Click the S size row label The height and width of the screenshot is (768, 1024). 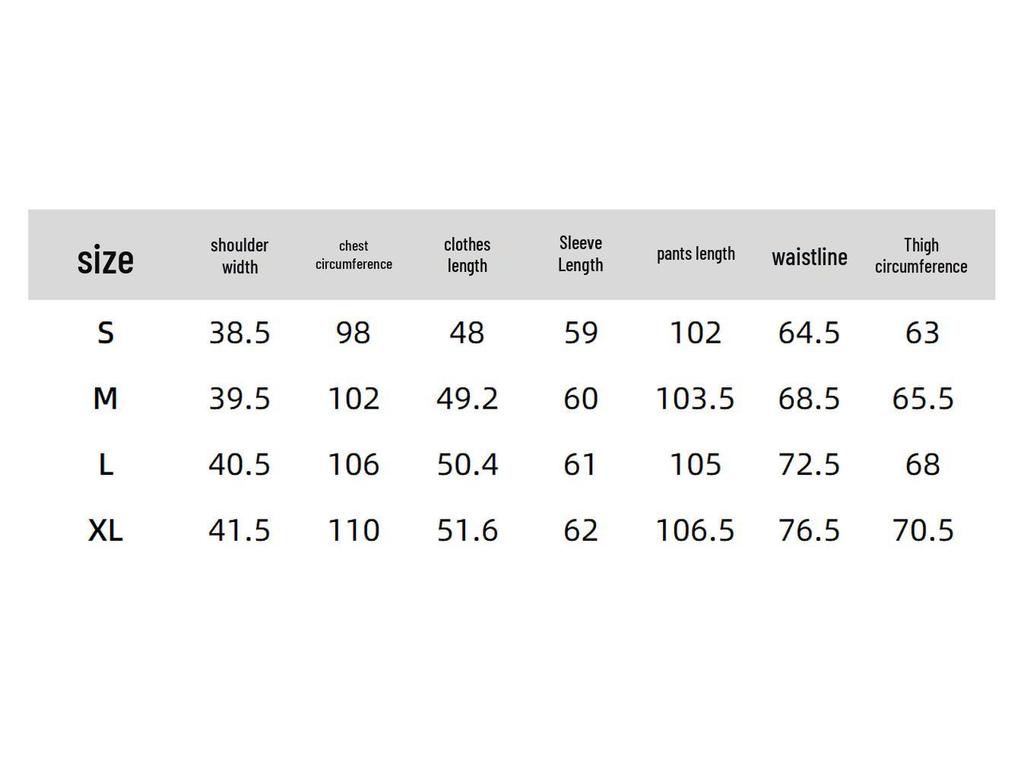pos(105,333)
